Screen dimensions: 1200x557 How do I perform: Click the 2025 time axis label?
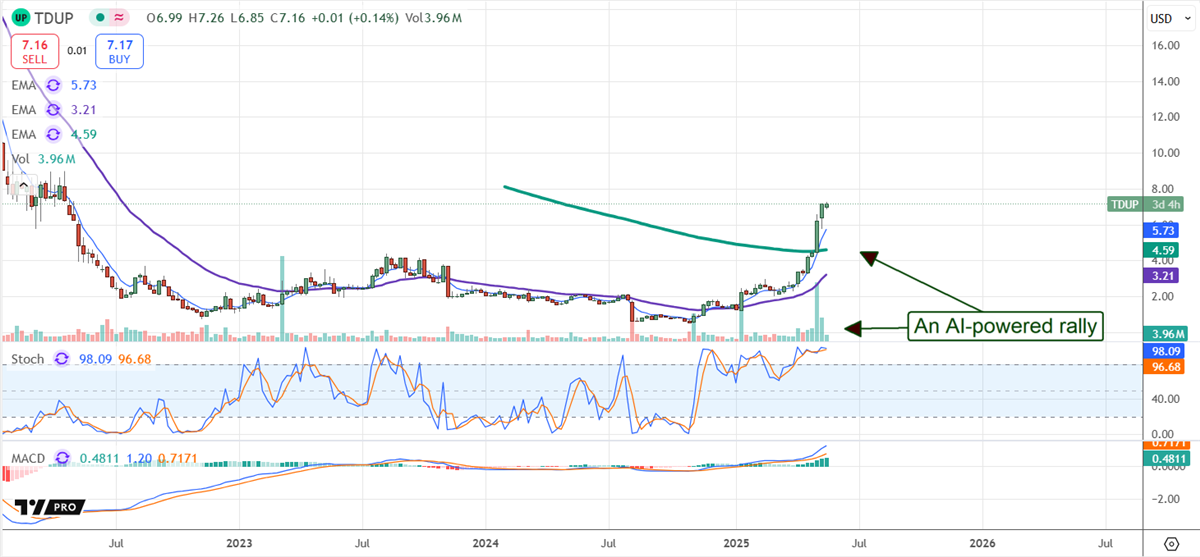pos(736,543)
